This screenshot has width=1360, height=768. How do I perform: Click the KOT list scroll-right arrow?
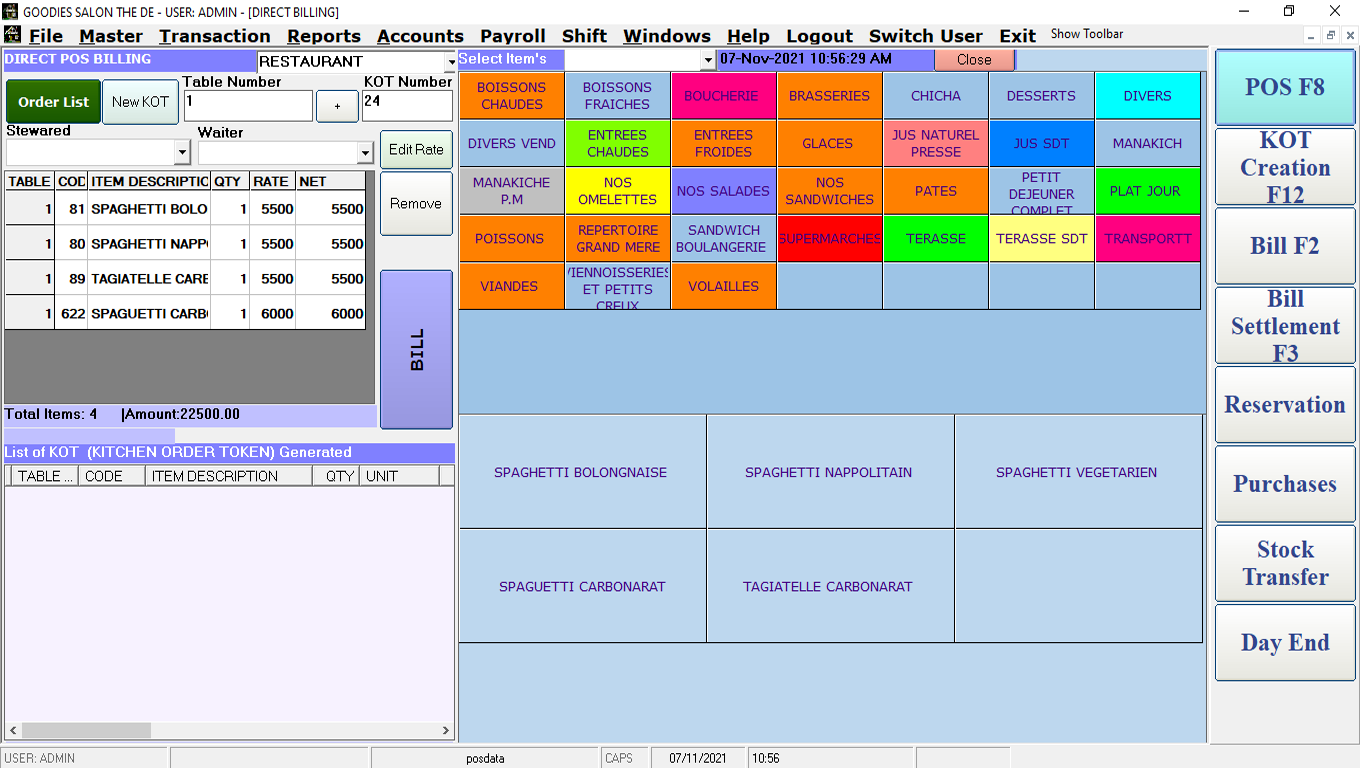[447, 731]
